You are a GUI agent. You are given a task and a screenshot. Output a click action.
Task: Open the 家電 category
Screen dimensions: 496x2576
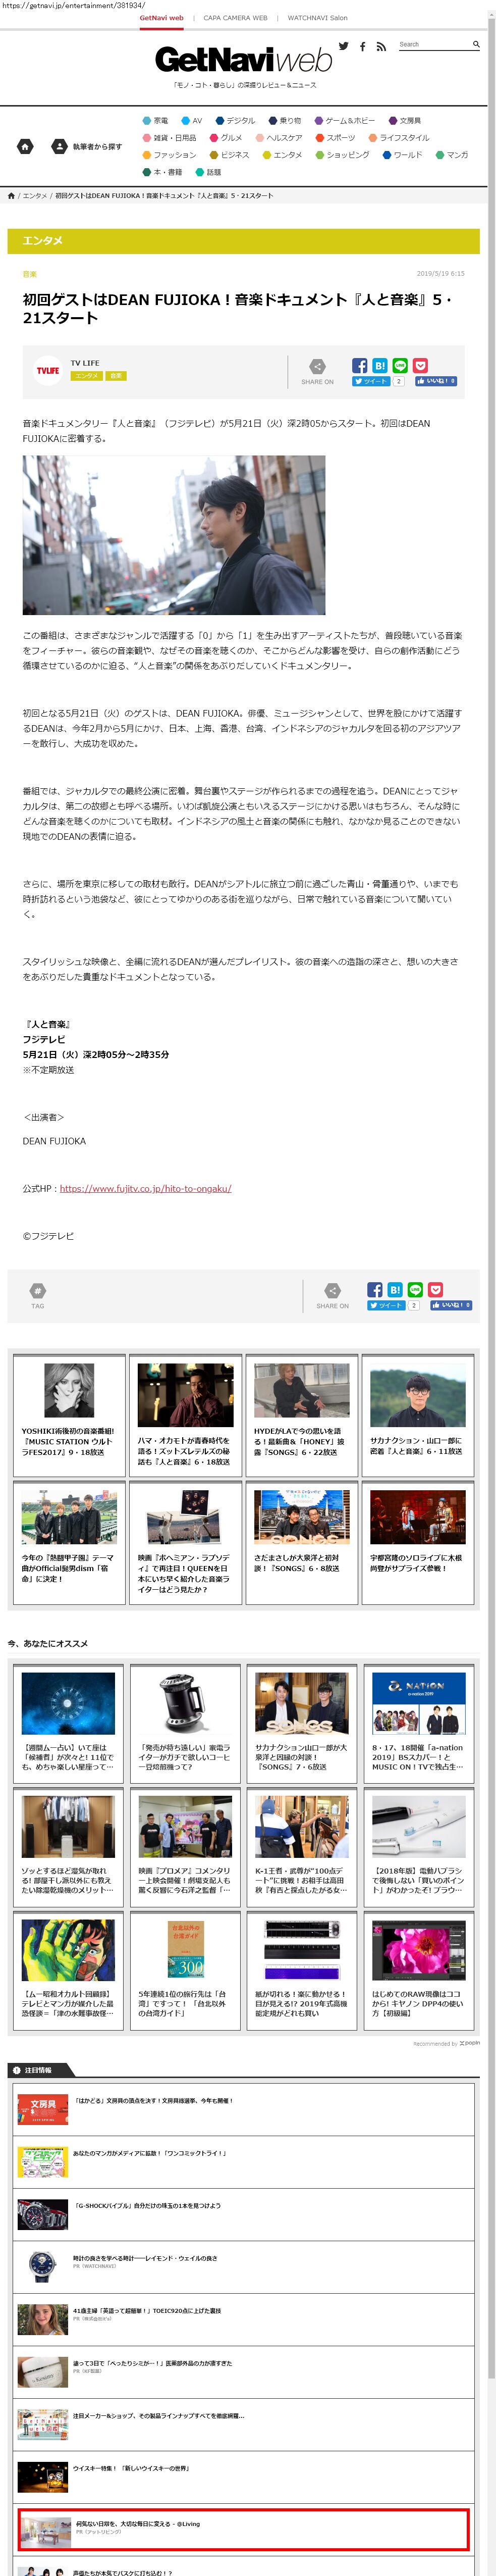click(x=156, y=121)
